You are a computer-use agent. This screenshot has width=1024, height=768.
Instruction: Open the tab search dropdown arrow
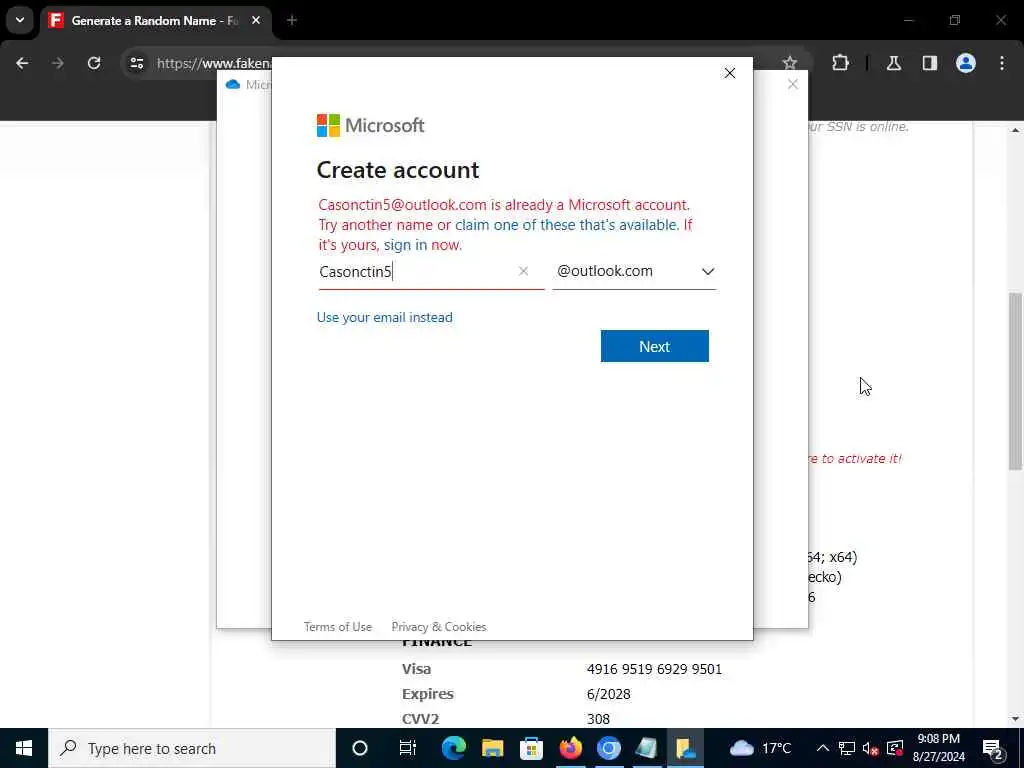pyautogui.click(x=20, y=20)
